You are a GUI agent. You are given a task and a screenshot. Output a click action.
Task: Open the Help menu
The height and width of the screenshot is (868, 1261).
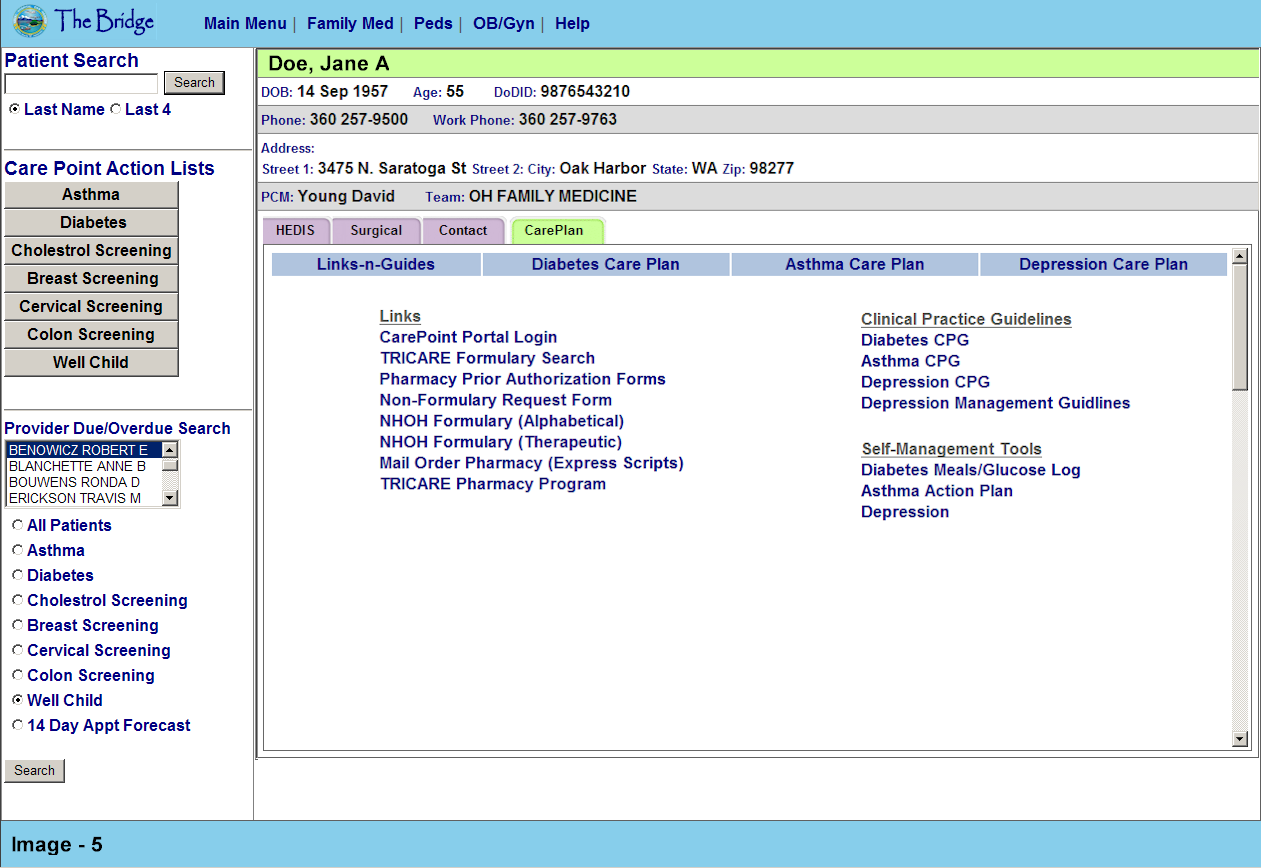(x=572, y=23)
